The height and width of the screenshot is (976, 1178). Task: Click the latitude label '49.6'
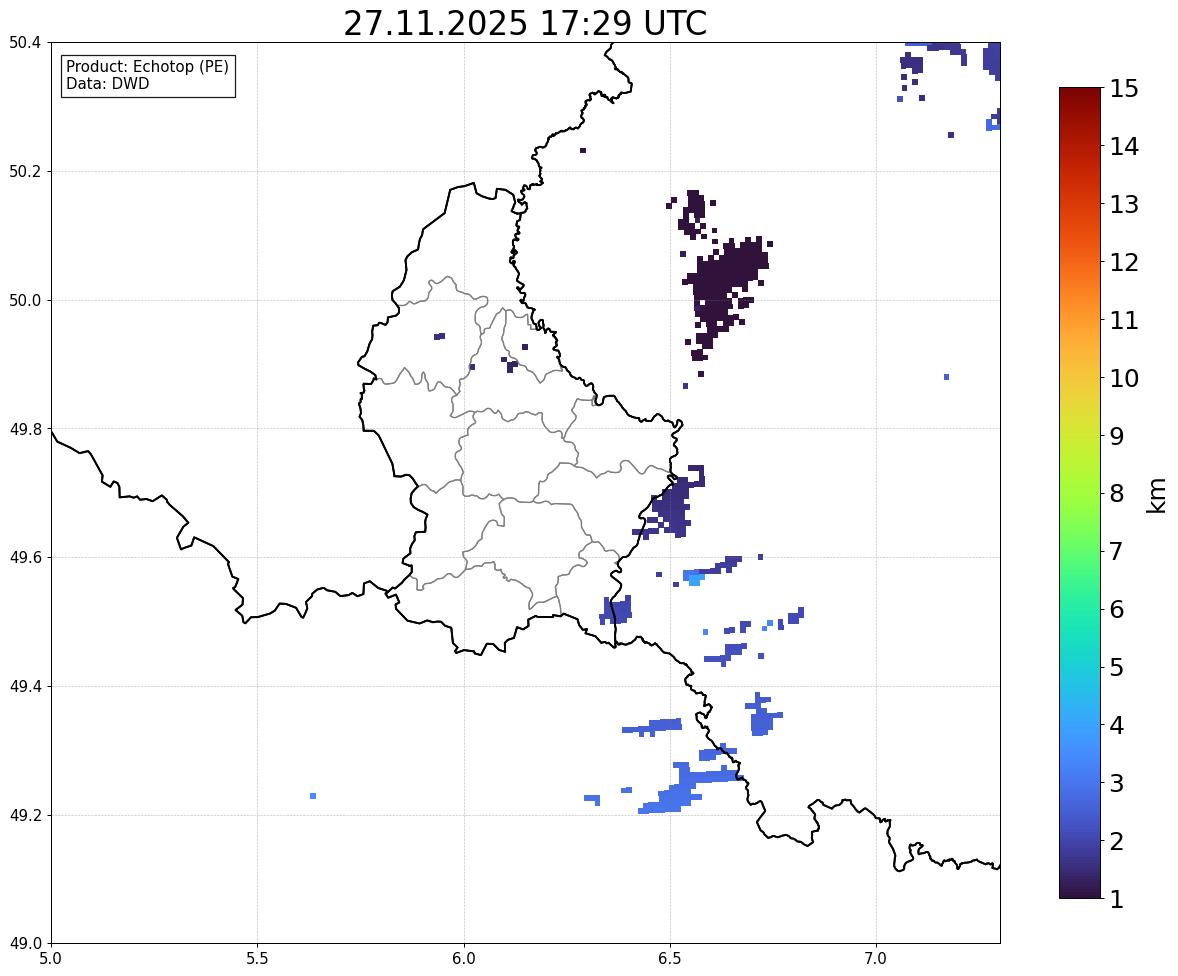[x=25, y=557]
